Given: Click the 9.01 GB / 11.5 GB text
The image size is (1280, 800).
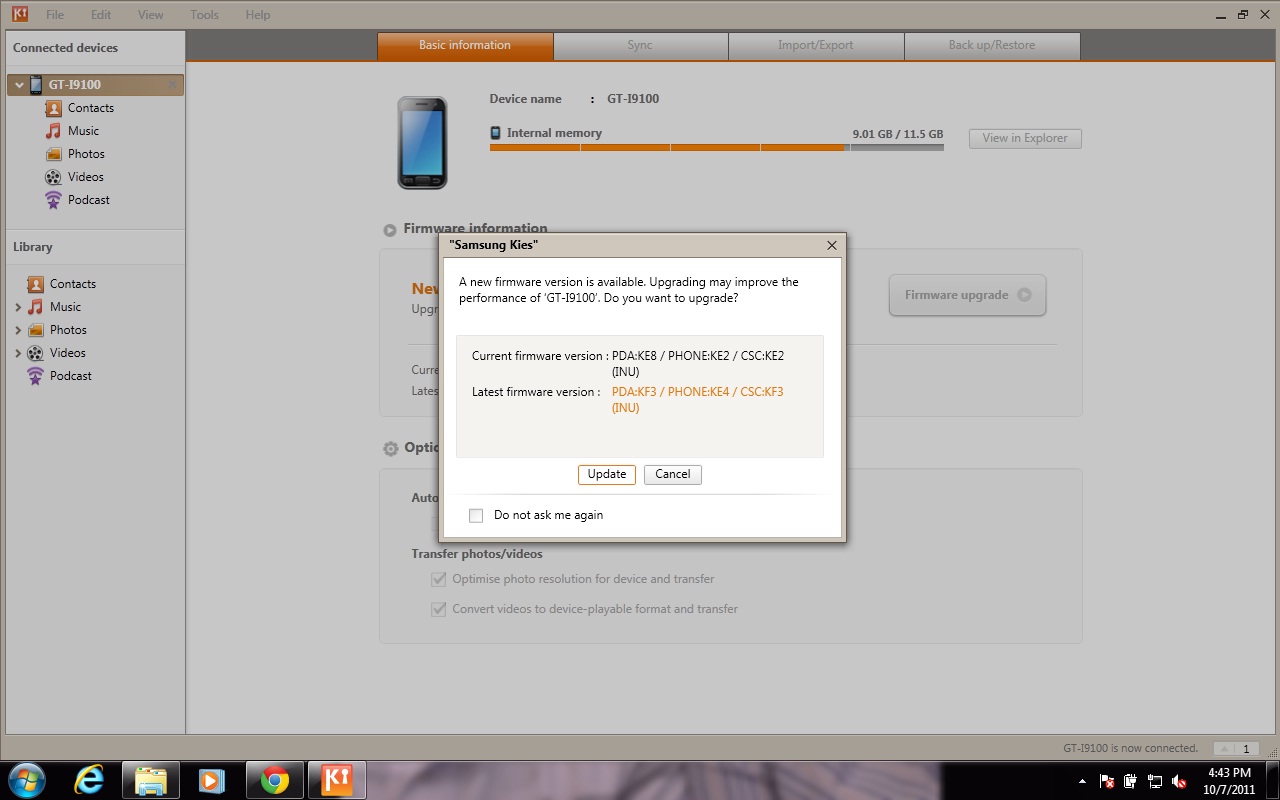Looking at the screenshot, I should [x=898, y=134].
